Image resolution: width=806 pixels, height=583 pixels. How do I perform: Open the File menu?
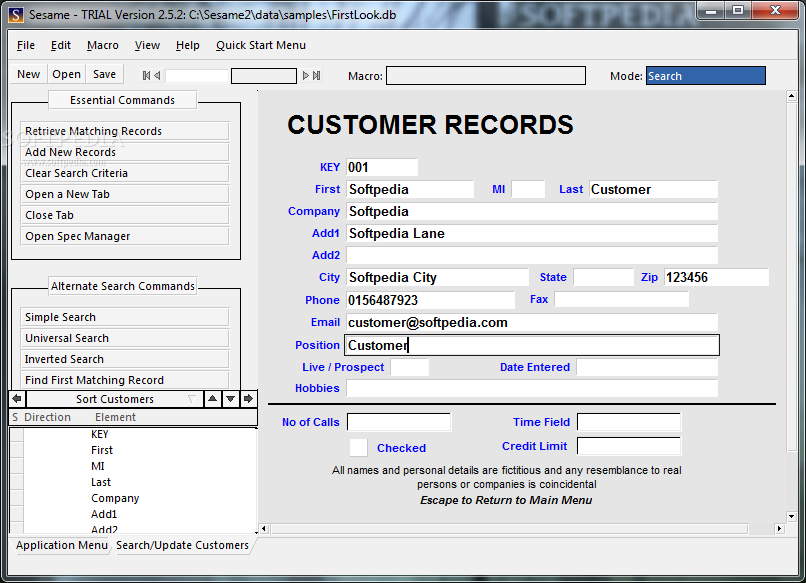(x=26, y=45)
